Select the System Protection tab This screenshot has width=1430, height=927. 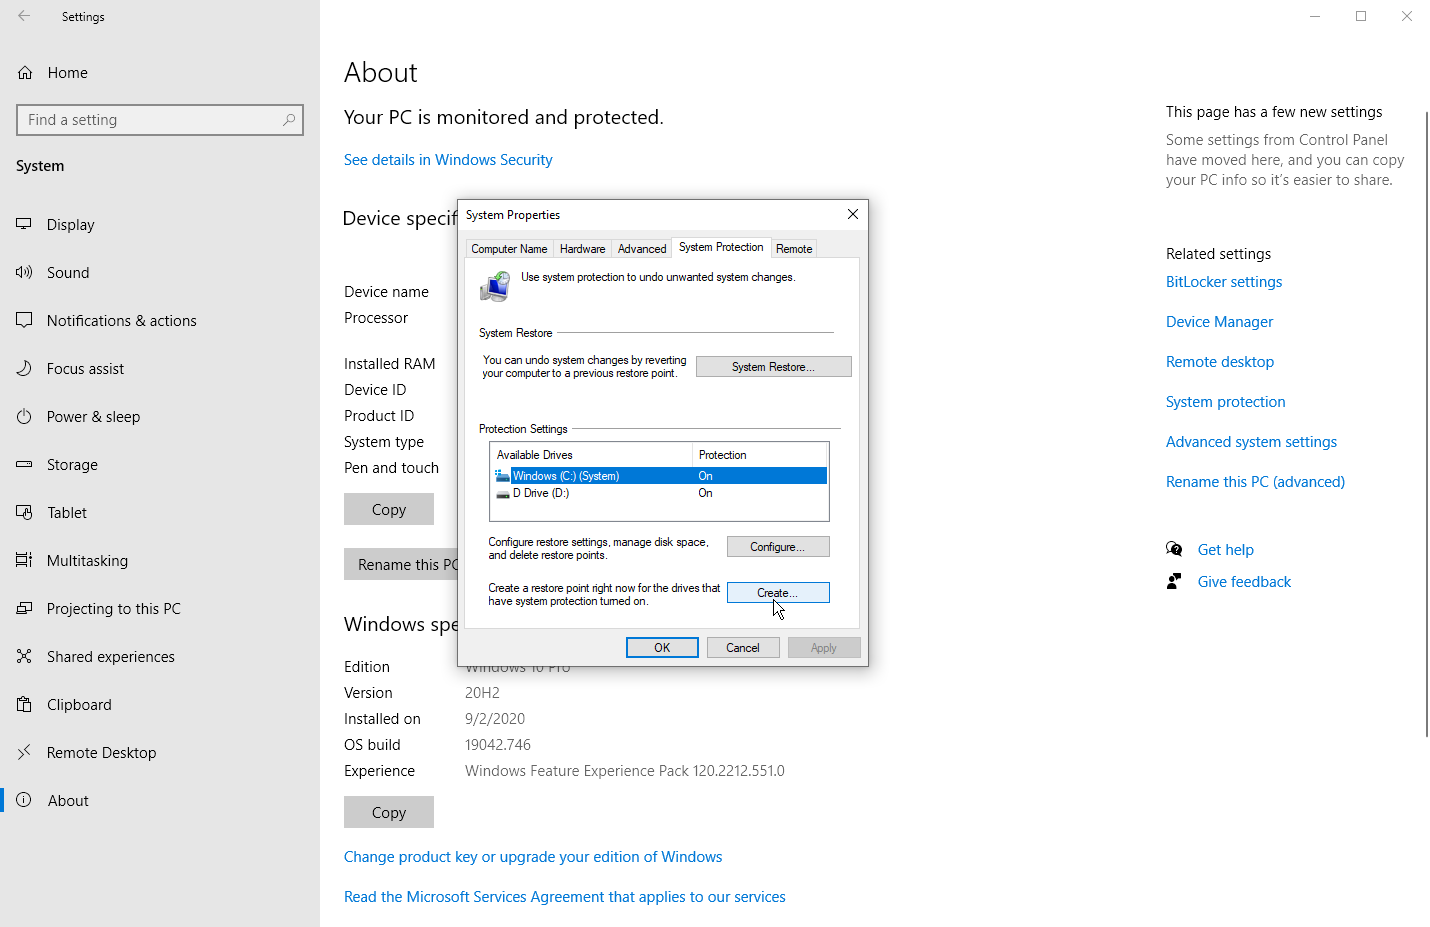click(721, 247)
